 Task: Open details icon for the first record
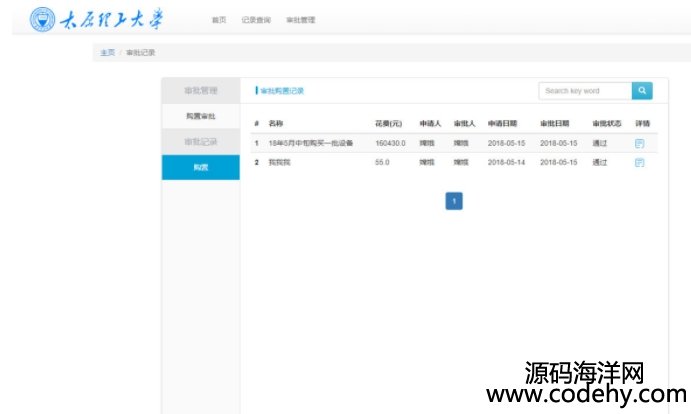pyautogui.click(x=640, y=143)
